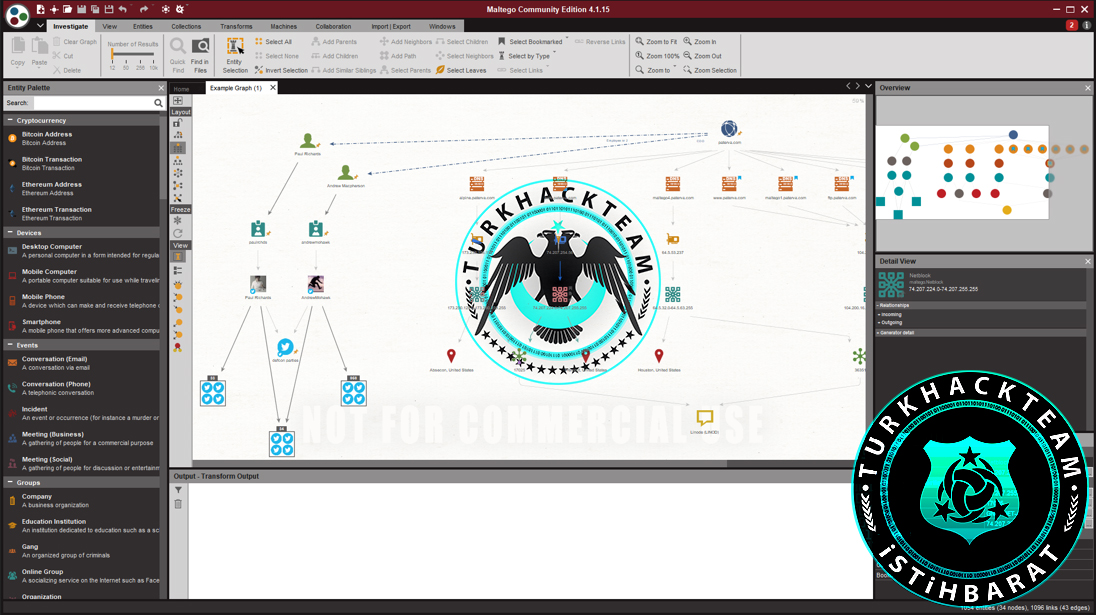Select Bitcoin Address in the palette
The width and height of the screenshot is (1096, 615).
pos(81,138)
